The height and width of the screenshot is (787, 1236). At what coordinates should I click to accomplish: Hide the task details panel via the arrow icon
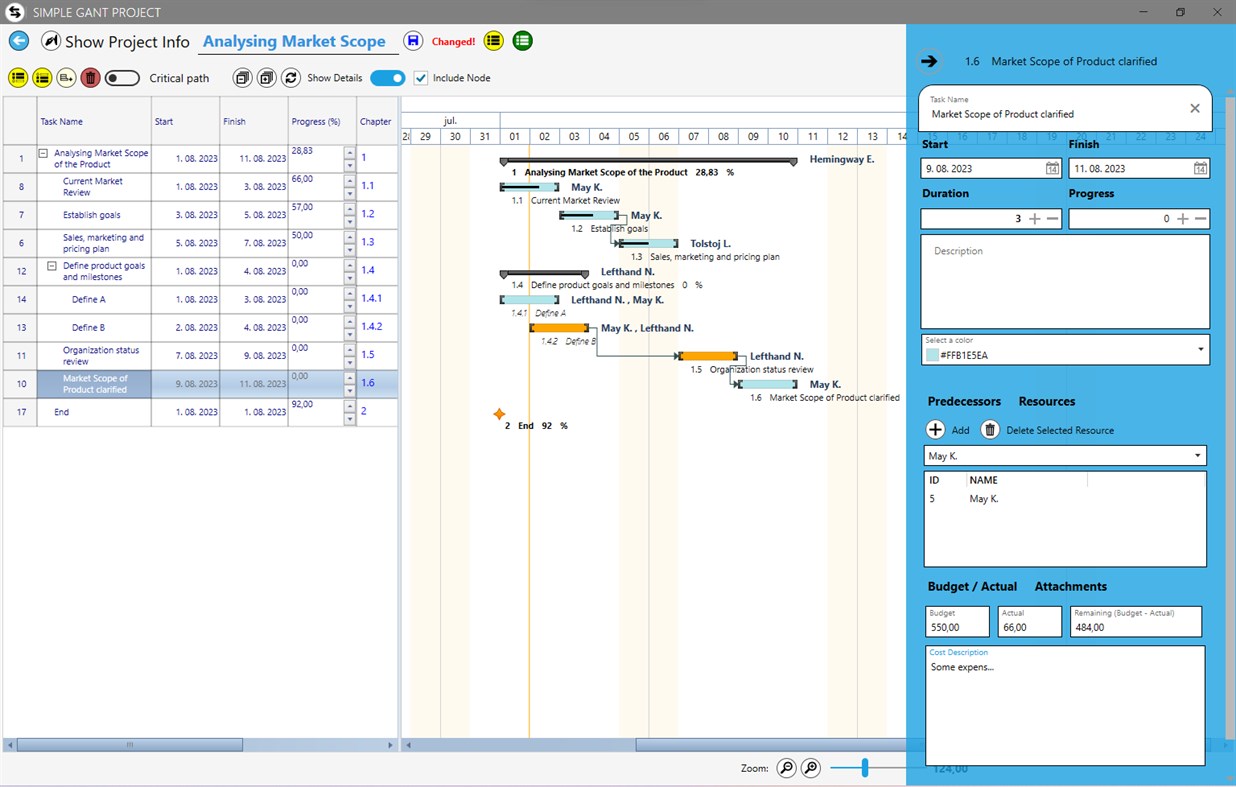[x=929, y=60]
